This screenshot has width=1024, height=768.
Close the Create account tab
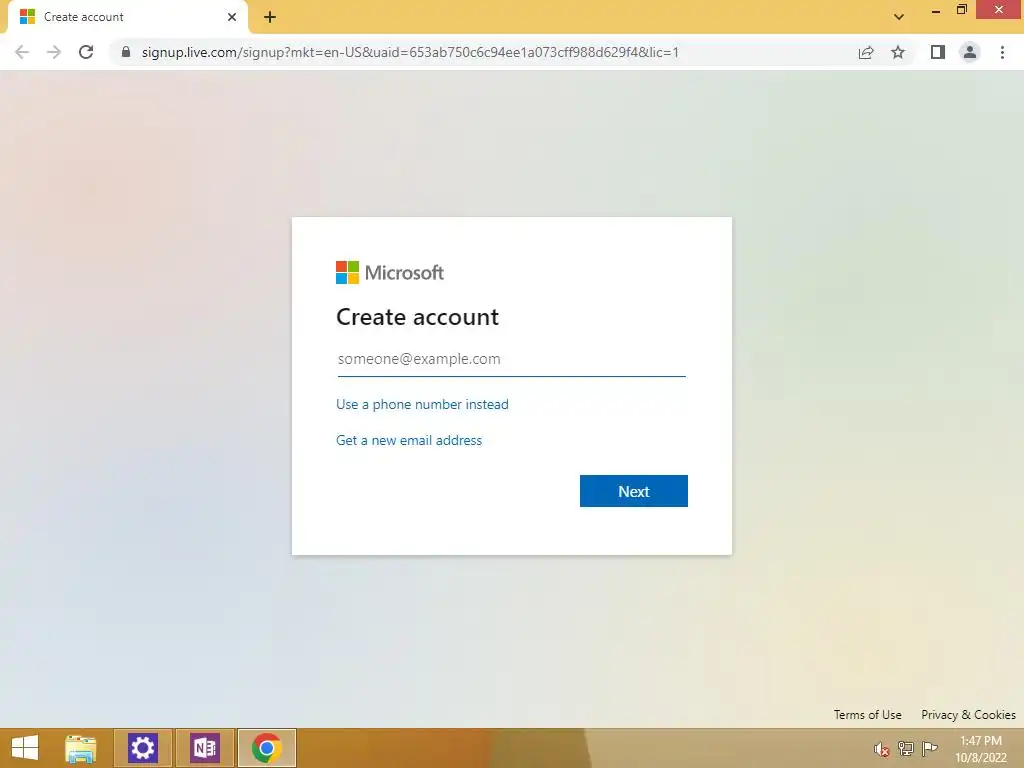tap(232, 17)
